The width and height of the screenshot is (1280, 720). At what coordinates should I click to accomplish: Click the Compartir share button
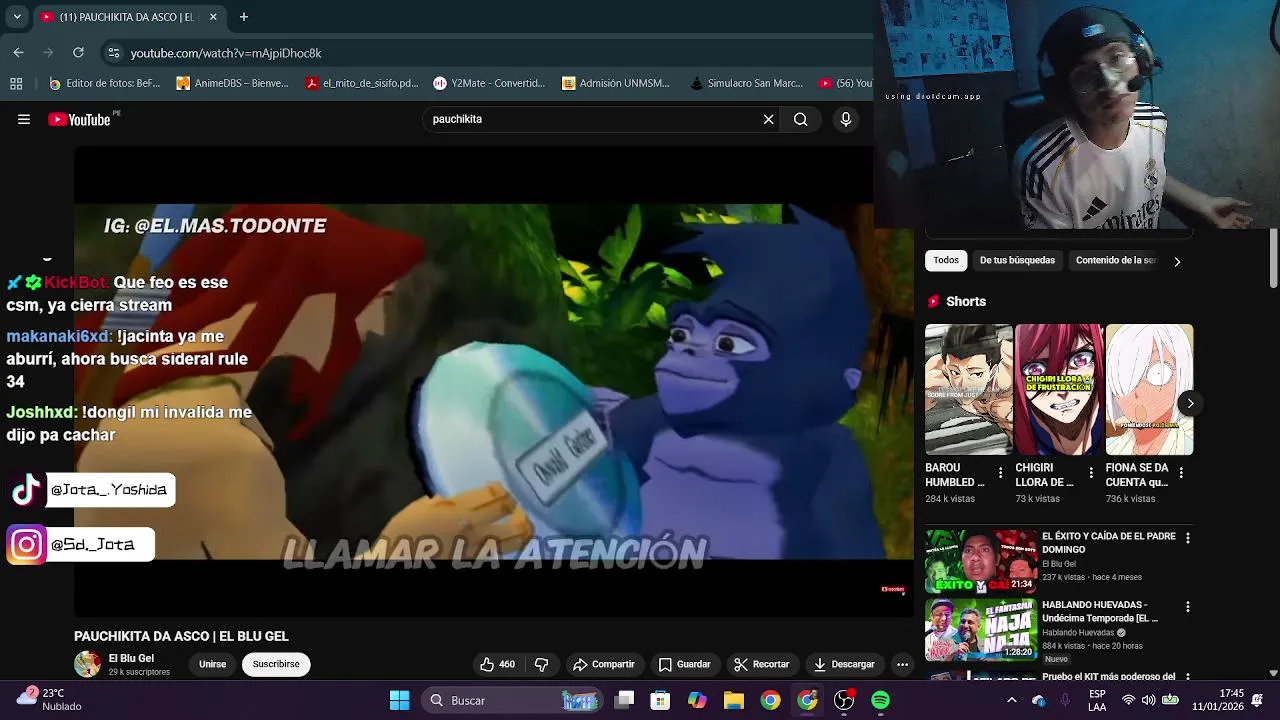pyautogui.click(x=603, y=664)
